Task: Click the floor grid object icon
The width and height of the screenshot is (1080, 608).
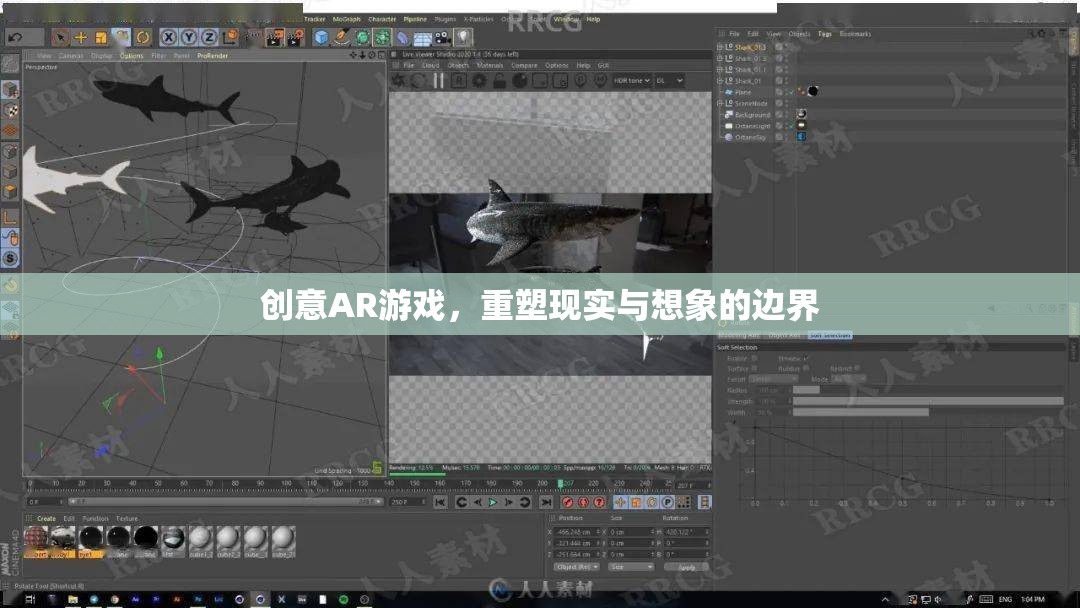Action: (x=422, y=38)
